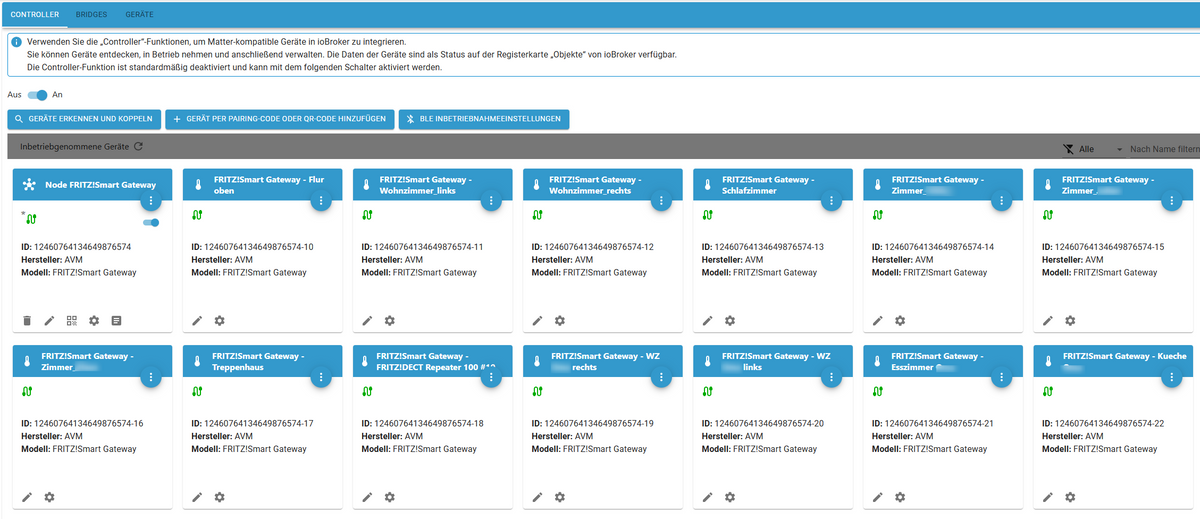Open three-dot menu on Wohnzimmer_links card
Image resolution: width=1200 pixels, height=519 pixels.
point(490,201)
